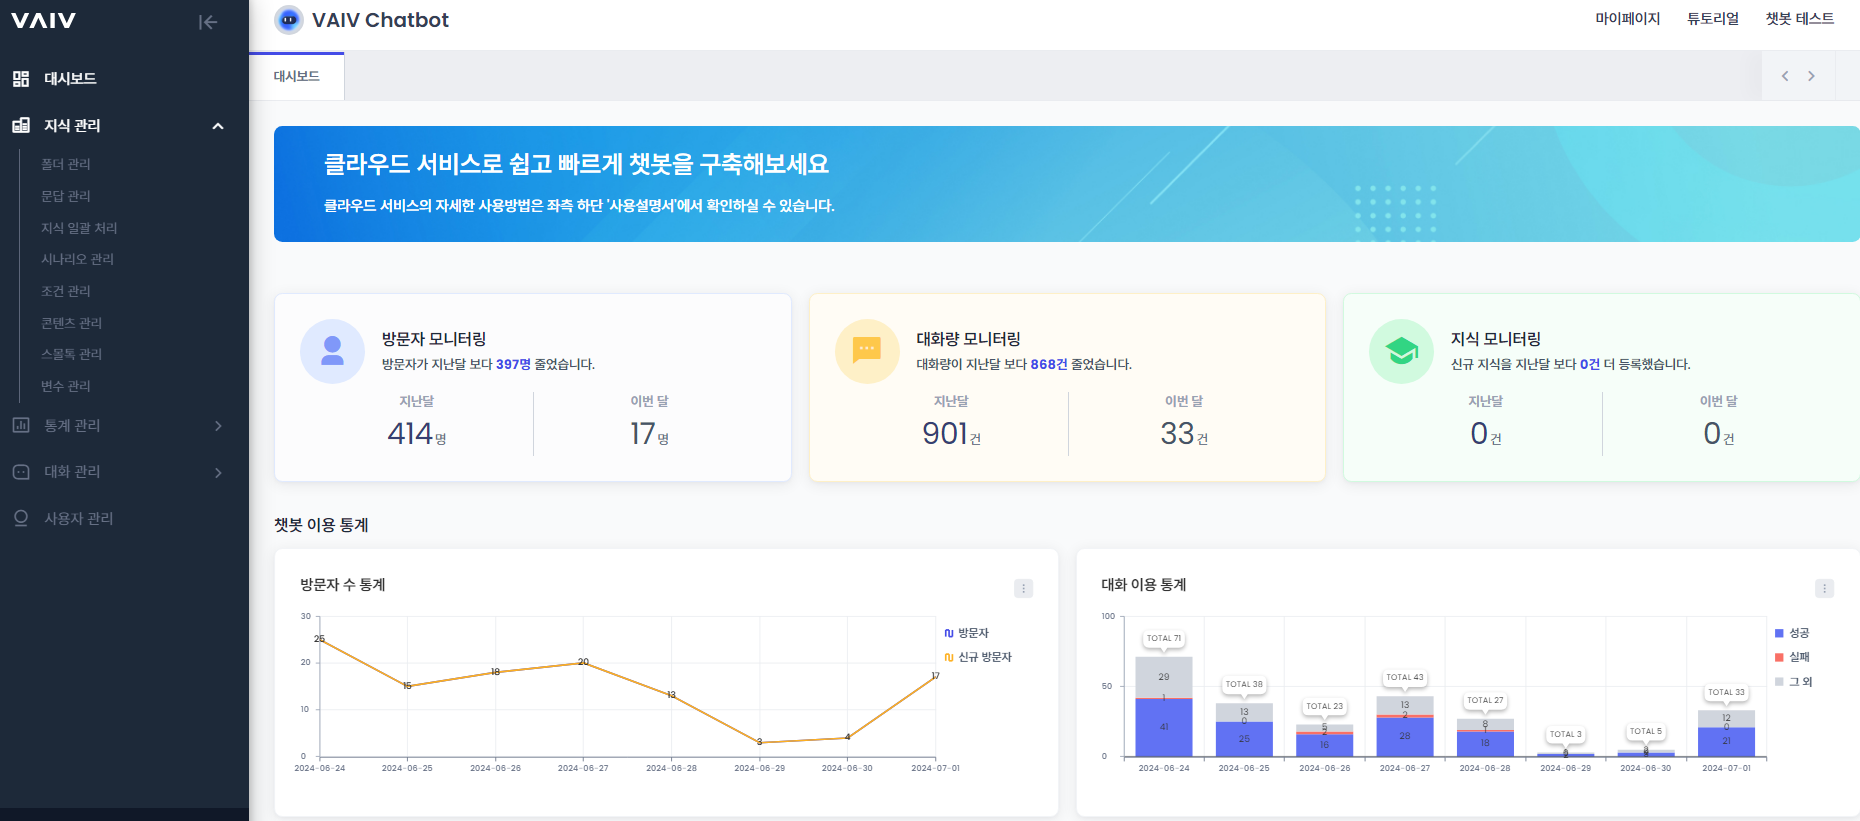
Task: Open 조건 관리 submenu item
Action: [66, 291]
